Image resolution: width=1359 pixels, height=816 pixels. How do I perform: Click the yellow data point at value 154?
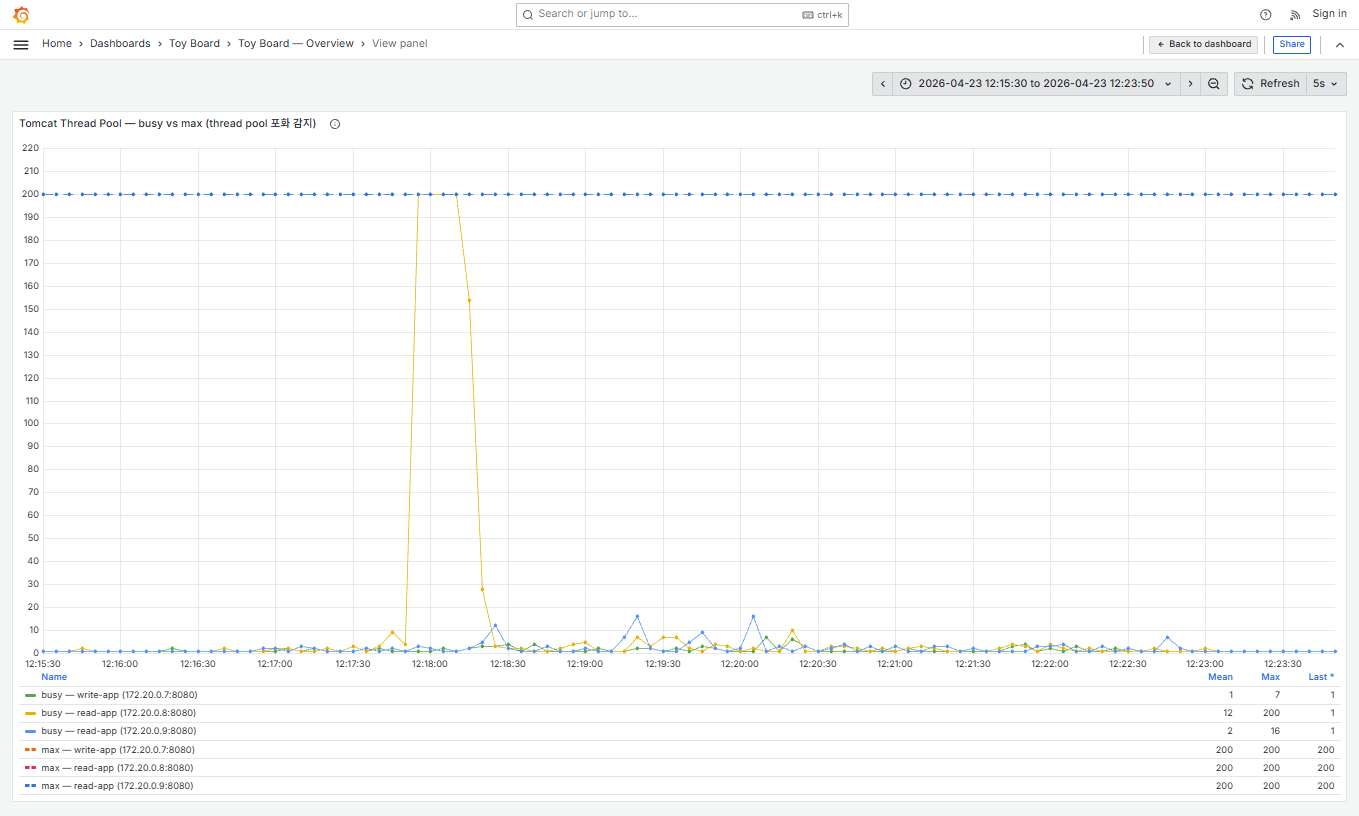point(469,300)
